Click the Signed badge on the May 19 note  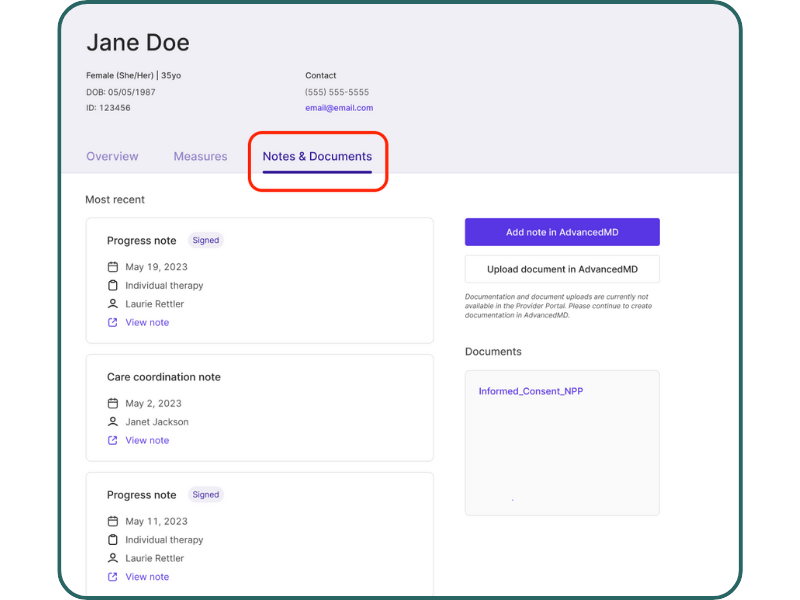point(205,240)
